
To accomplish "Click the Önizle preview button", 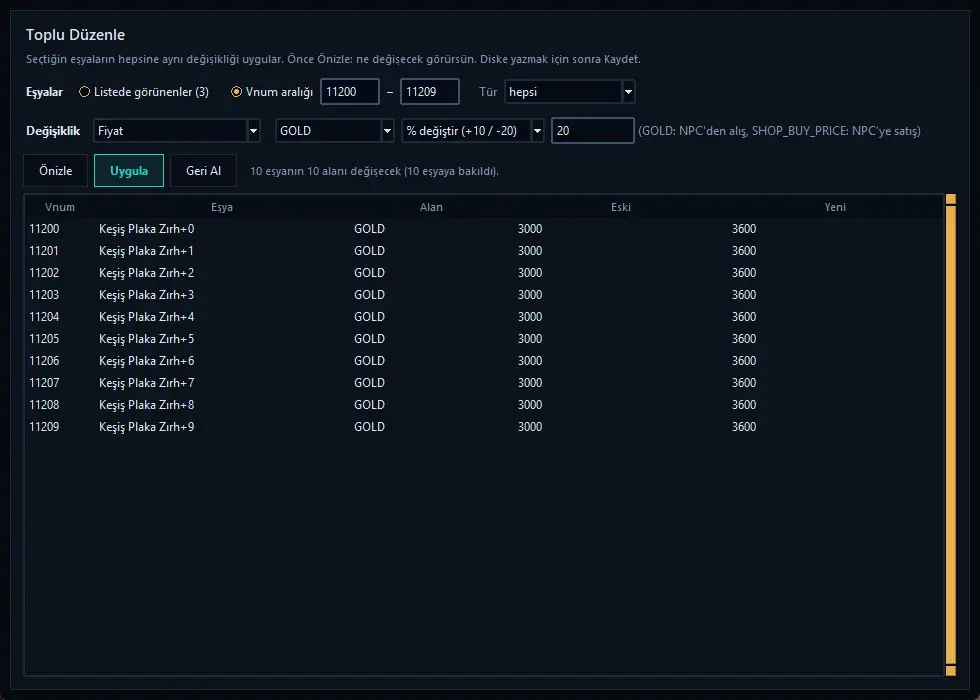I will [56, 171].
